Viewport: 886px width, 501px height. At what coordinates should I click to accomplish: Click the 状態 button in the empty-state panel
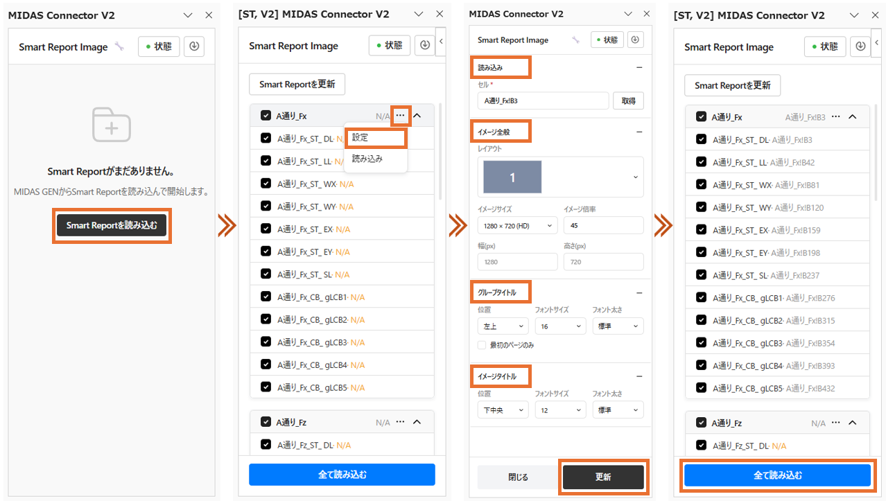(x=159, y=46)
